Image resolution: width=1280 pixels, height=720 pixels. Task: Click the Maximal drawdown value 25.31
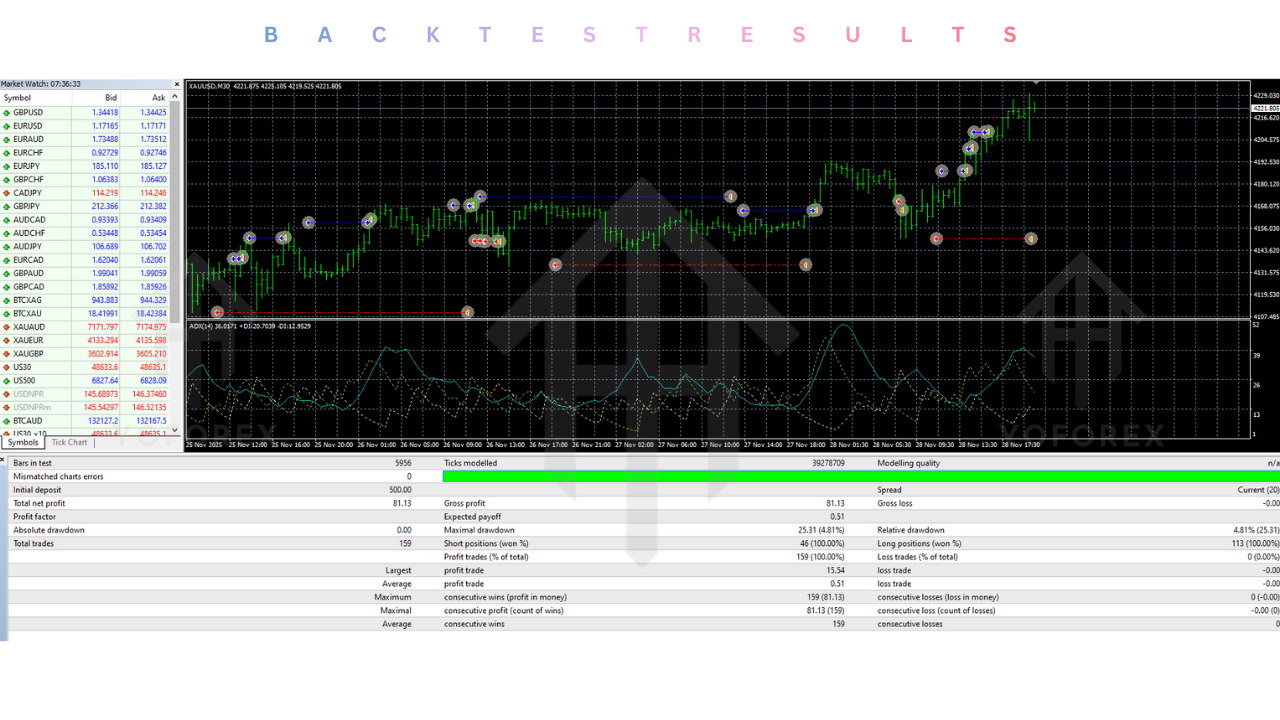[x=824, y=530]
